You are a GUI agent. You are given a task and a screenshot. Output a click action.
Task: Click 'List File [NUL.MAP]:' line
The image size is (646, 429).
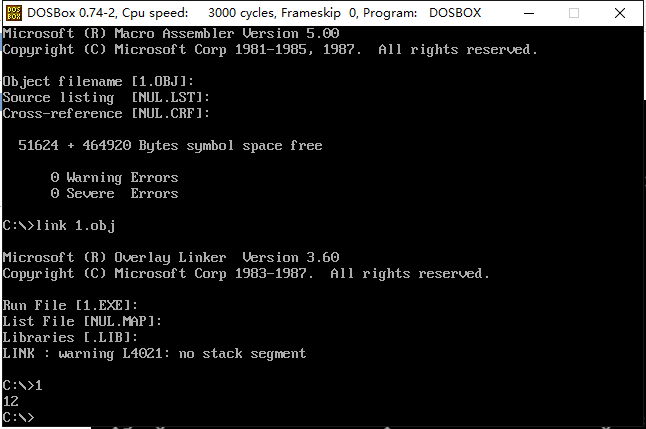[82, 321]
